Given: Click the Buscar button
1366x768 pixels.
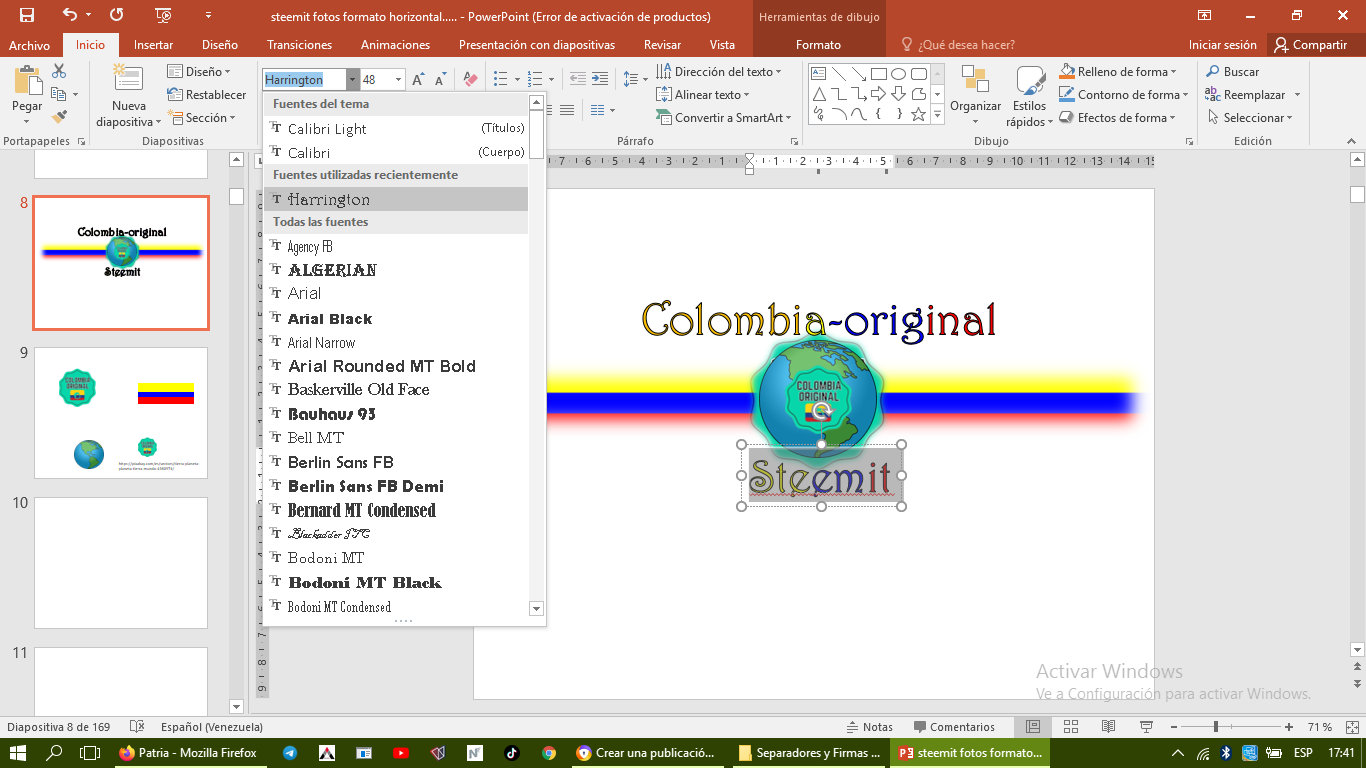Looking at the screenshot, I should click(1232, 72).
